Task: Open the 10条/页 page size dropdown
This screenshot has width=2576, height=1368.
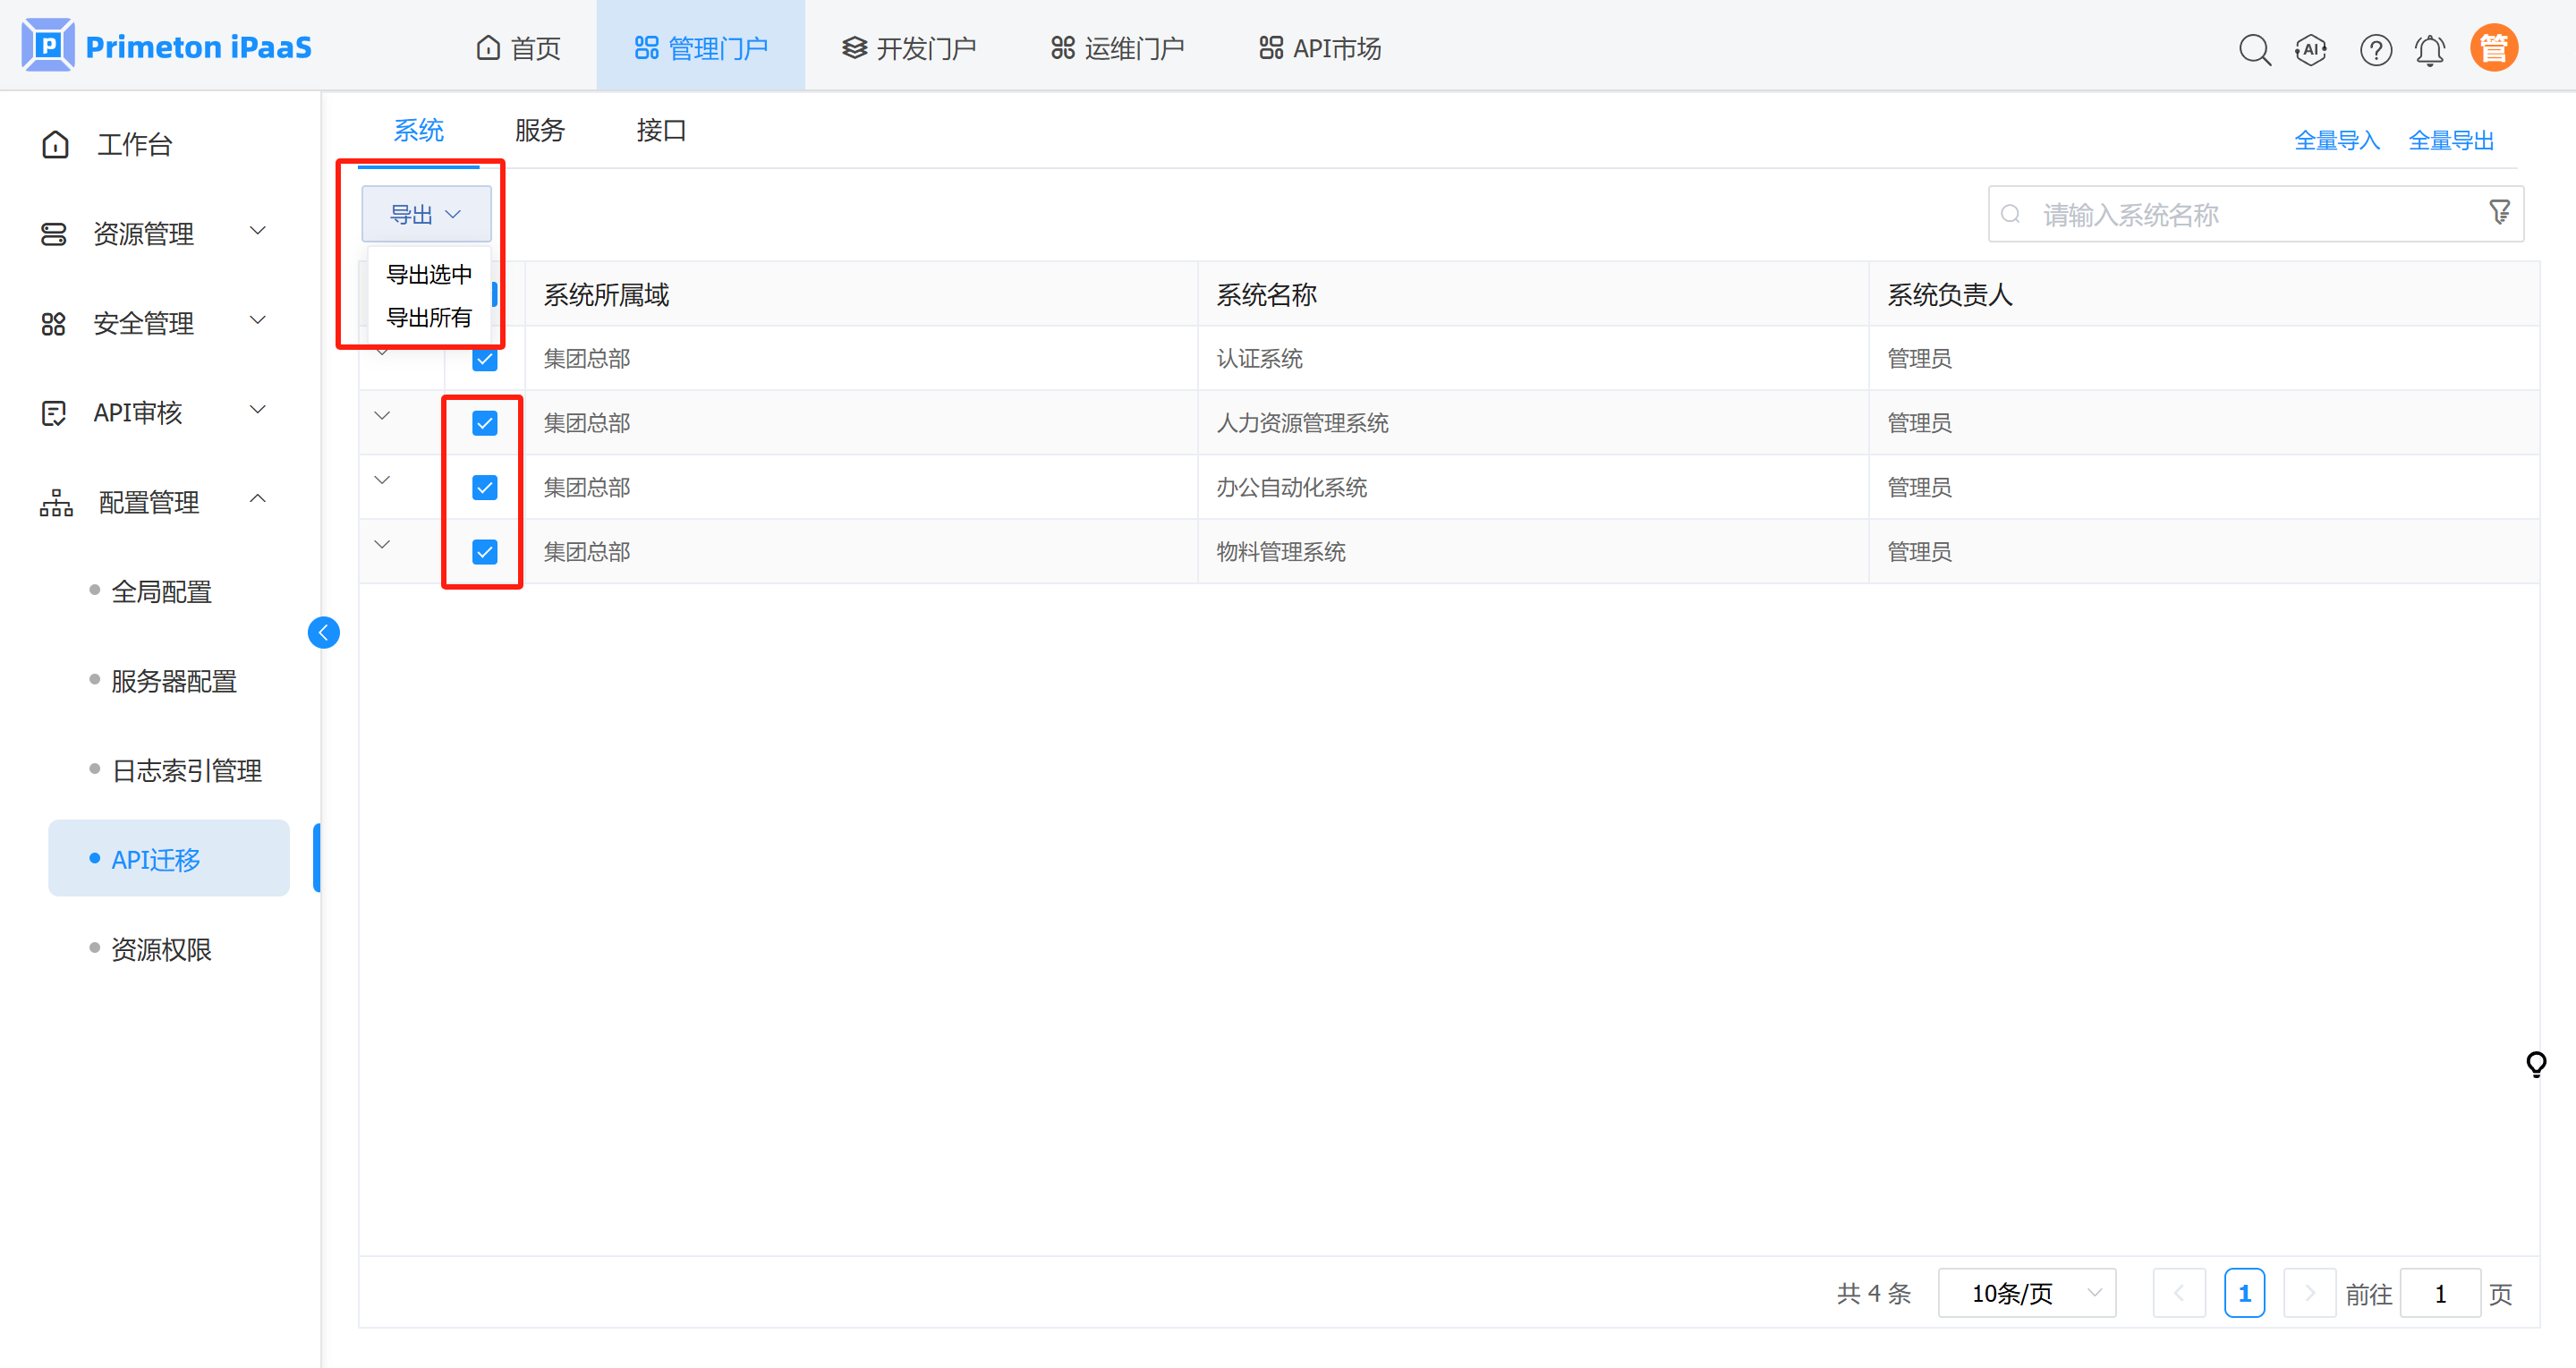Action: [x=2026, y=1293]
